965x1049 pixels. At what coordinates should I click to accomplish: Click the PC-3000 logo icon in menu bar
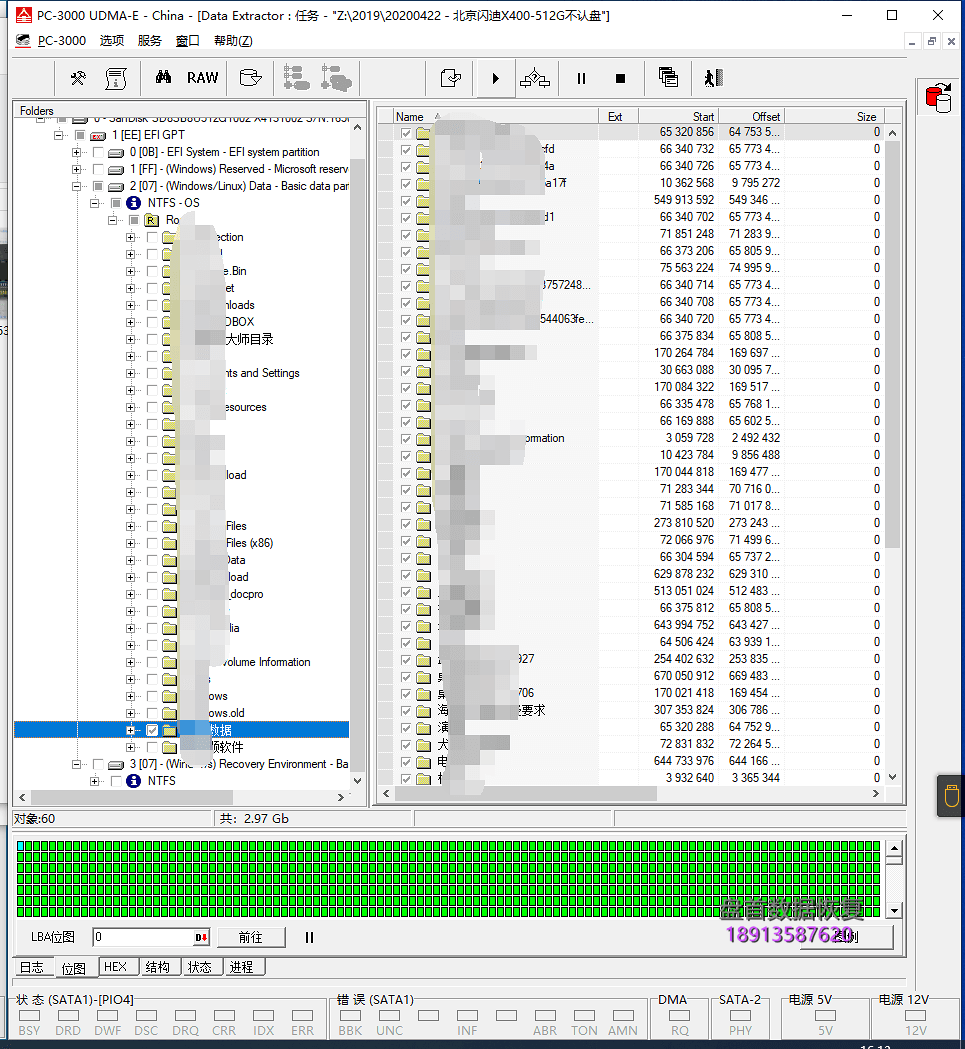click(23, 41)
